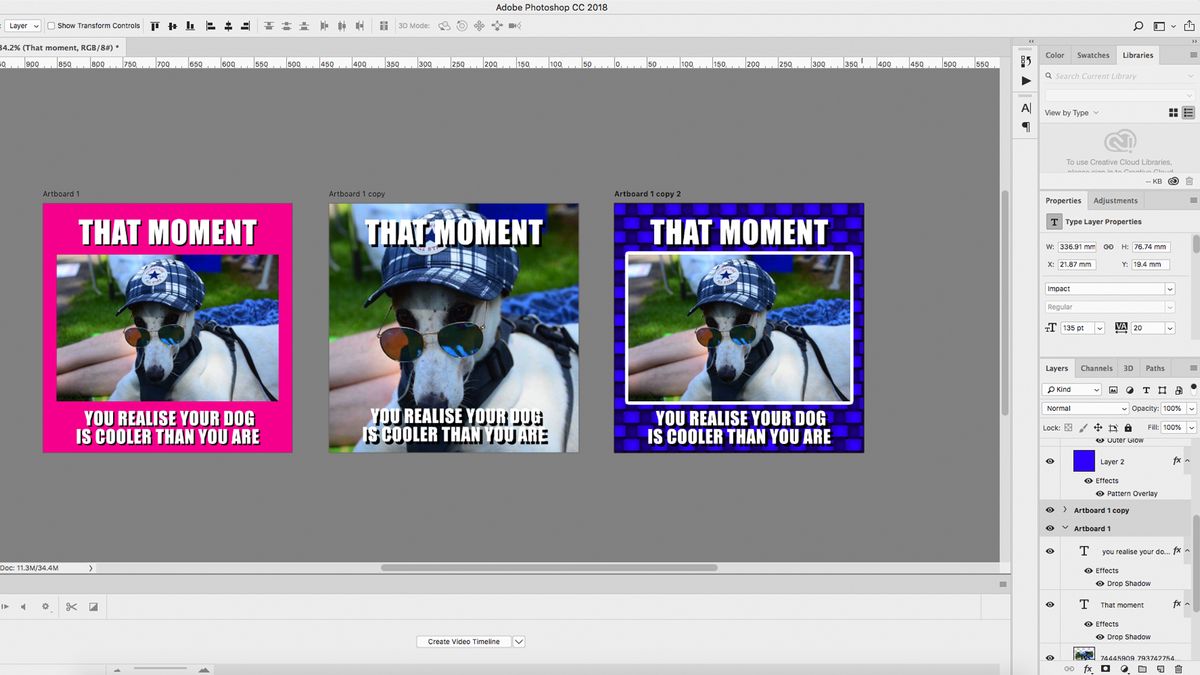
Task: Toggle visibility of the That moment layer
Action: 1050,604
